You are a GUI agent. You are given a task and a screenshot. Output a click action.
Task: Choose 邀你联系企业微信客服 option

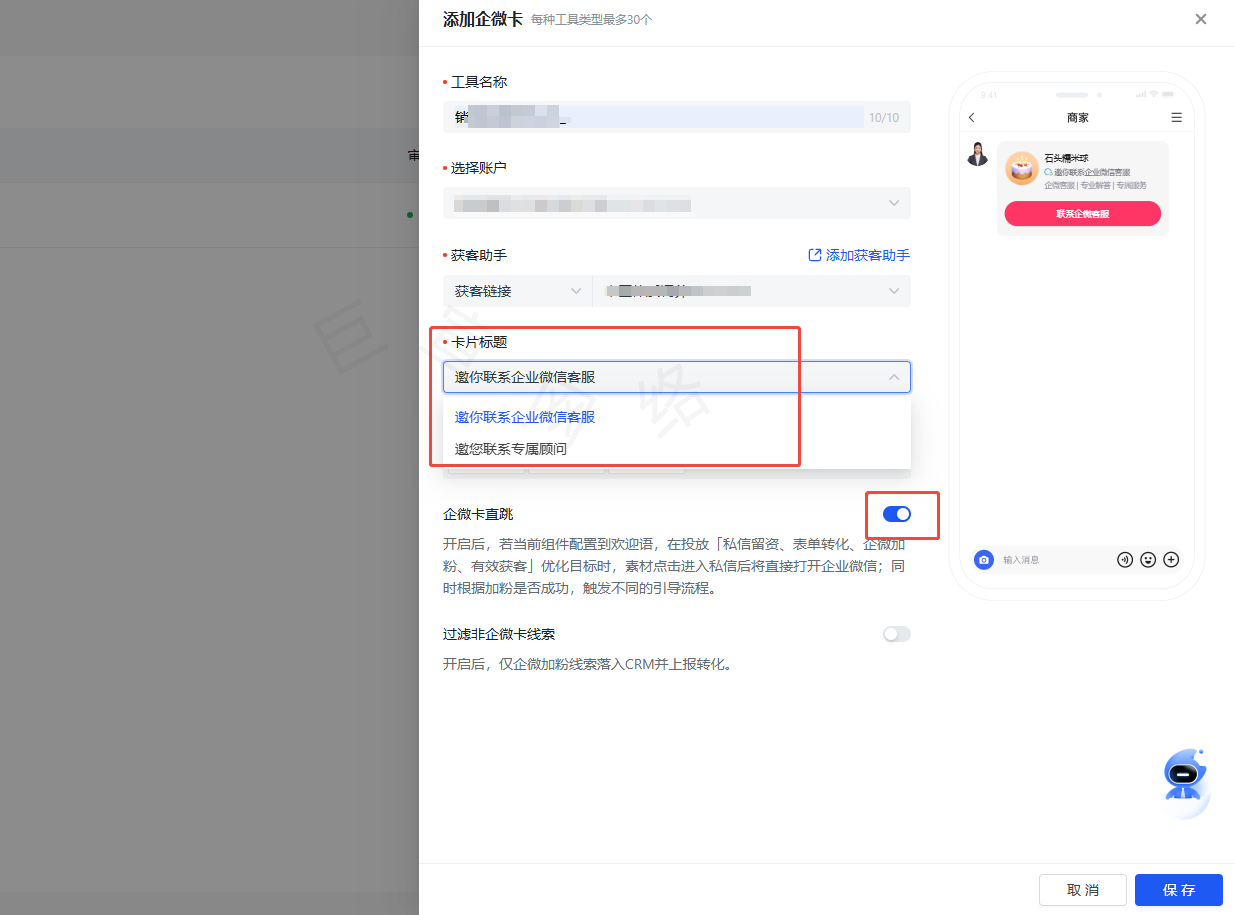pos(525,417)
